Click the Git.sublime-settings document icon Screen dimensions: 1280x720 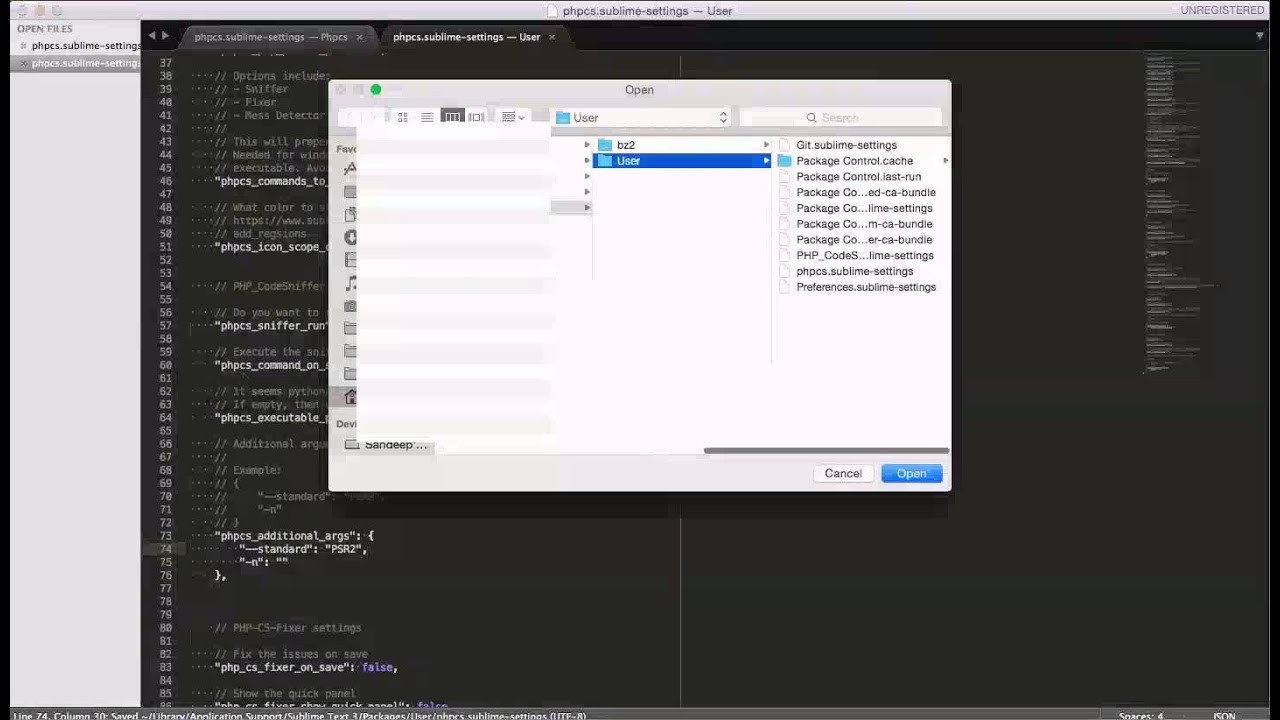(784, 145)
